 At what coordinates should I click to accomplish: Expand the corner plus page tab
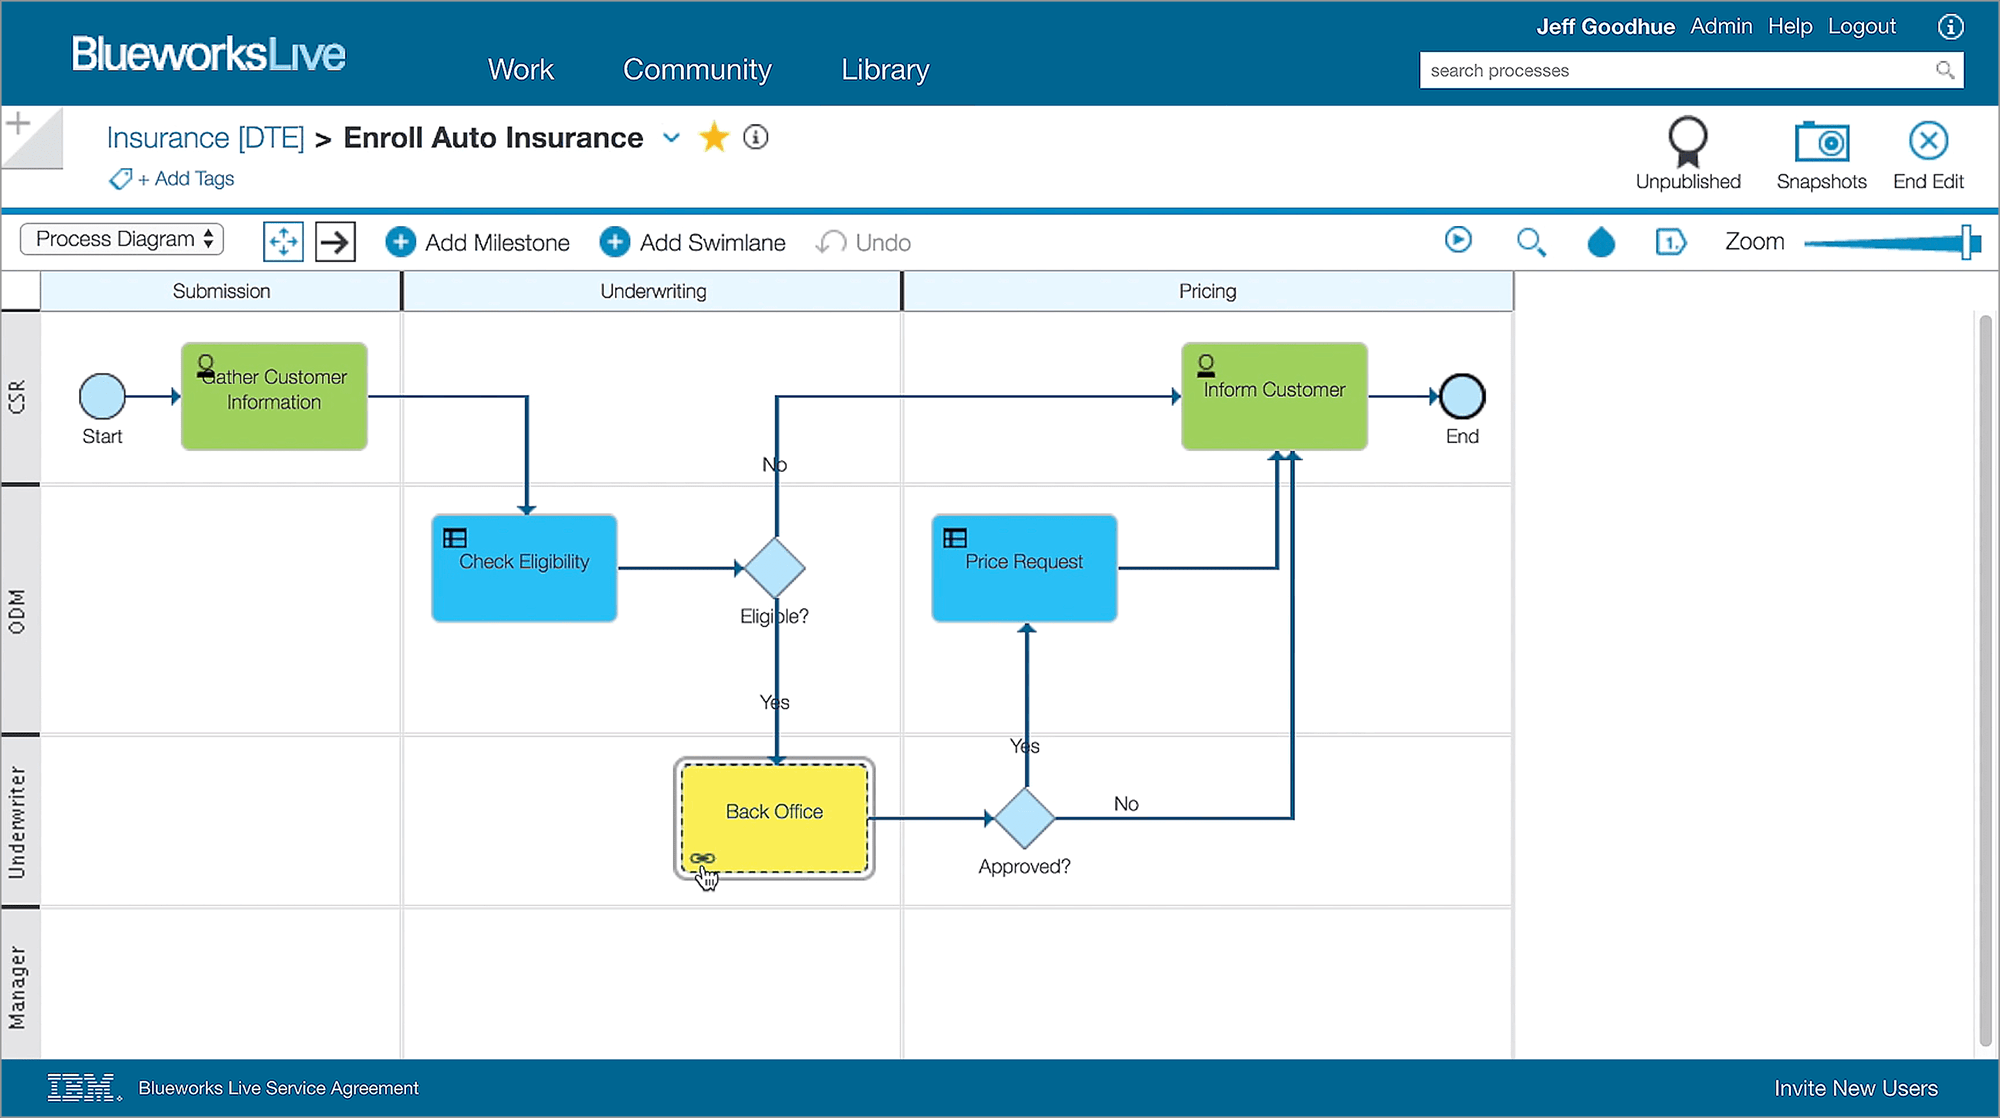tap(19, 124)
